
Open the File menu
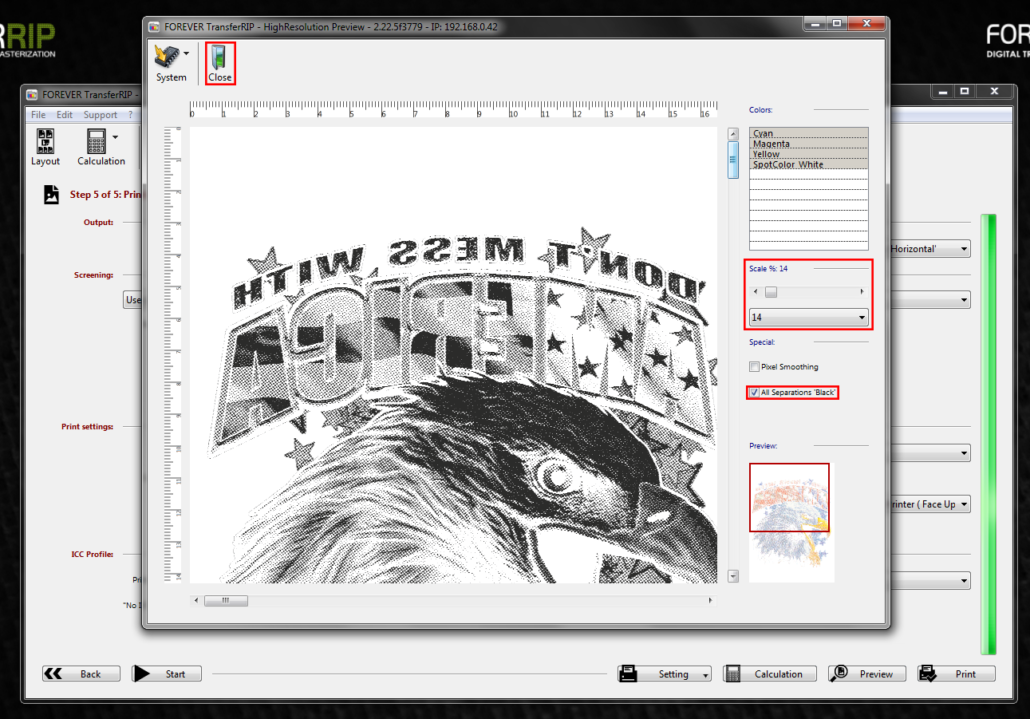pos(38,115)
